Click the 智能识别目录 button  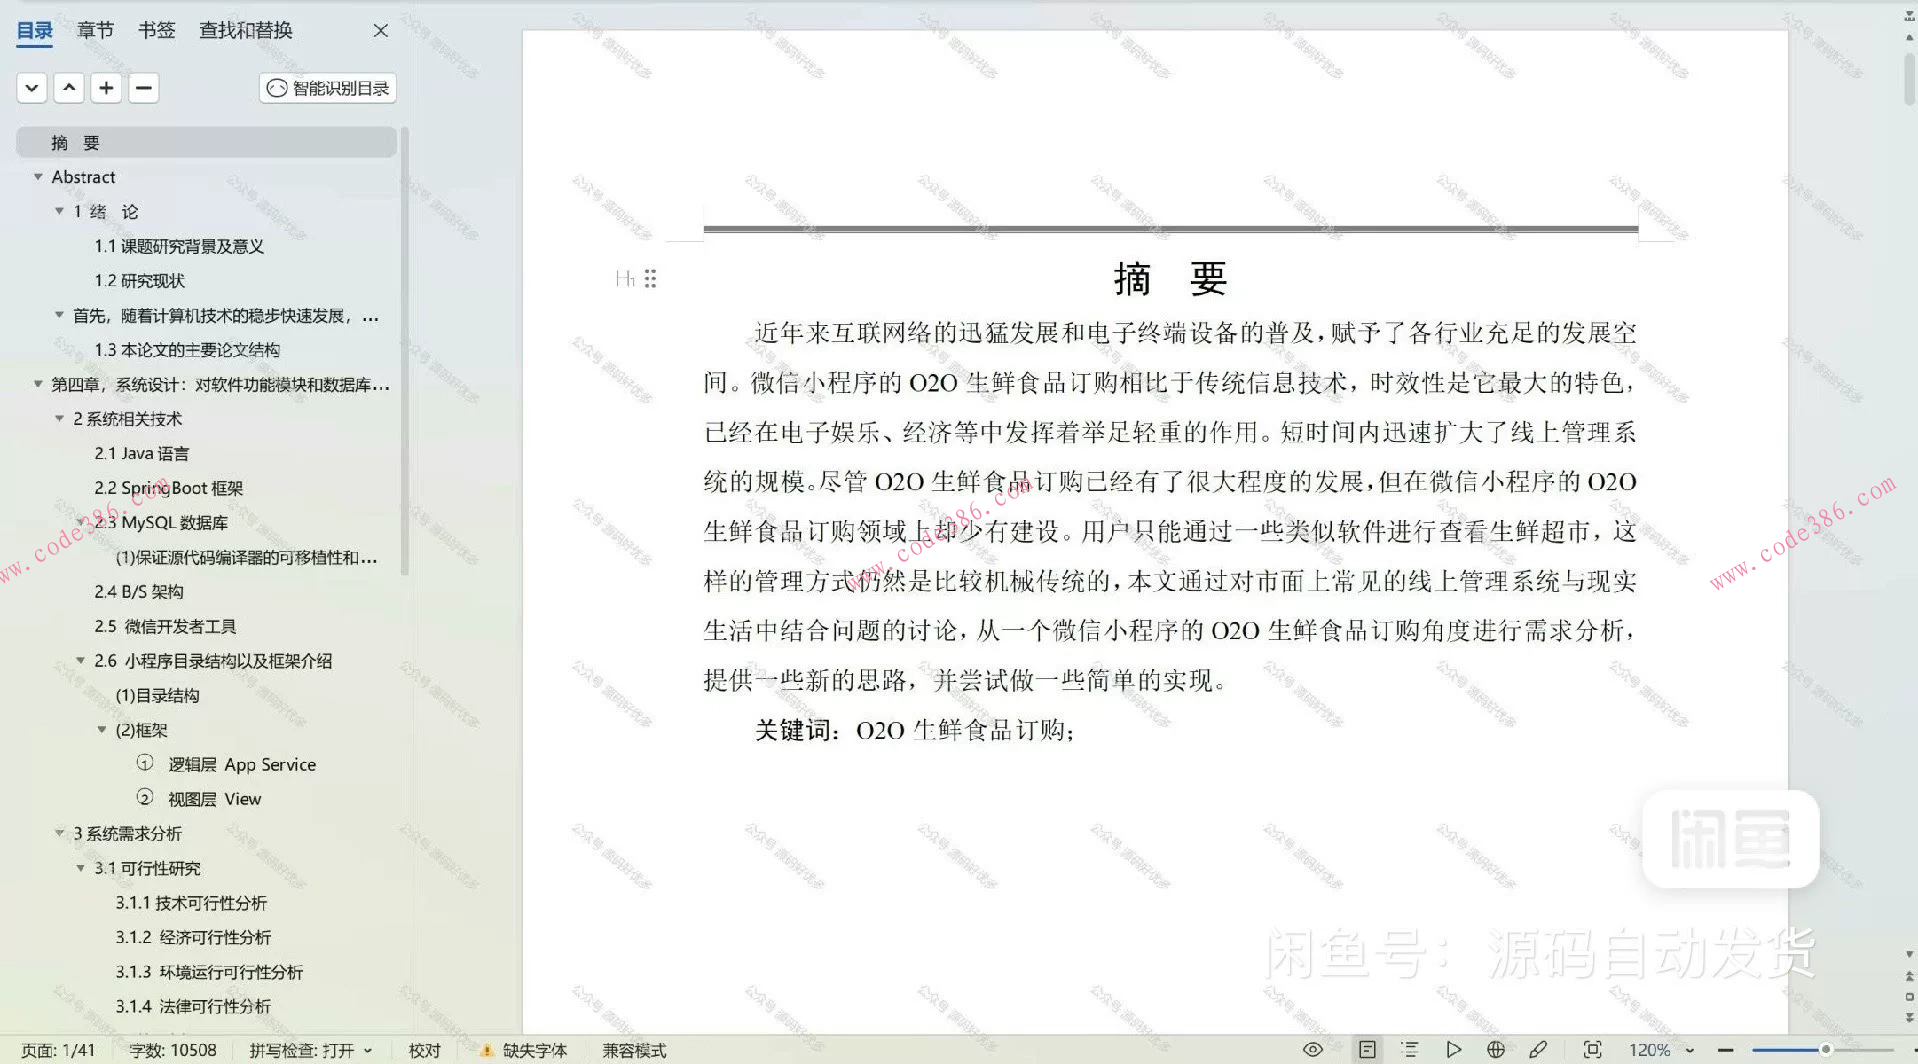point(327,88)
